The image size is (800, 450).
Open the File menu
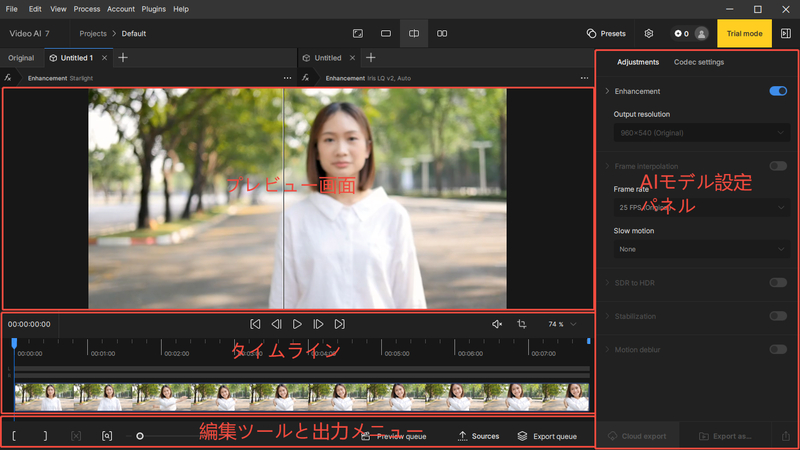[11, 9]
